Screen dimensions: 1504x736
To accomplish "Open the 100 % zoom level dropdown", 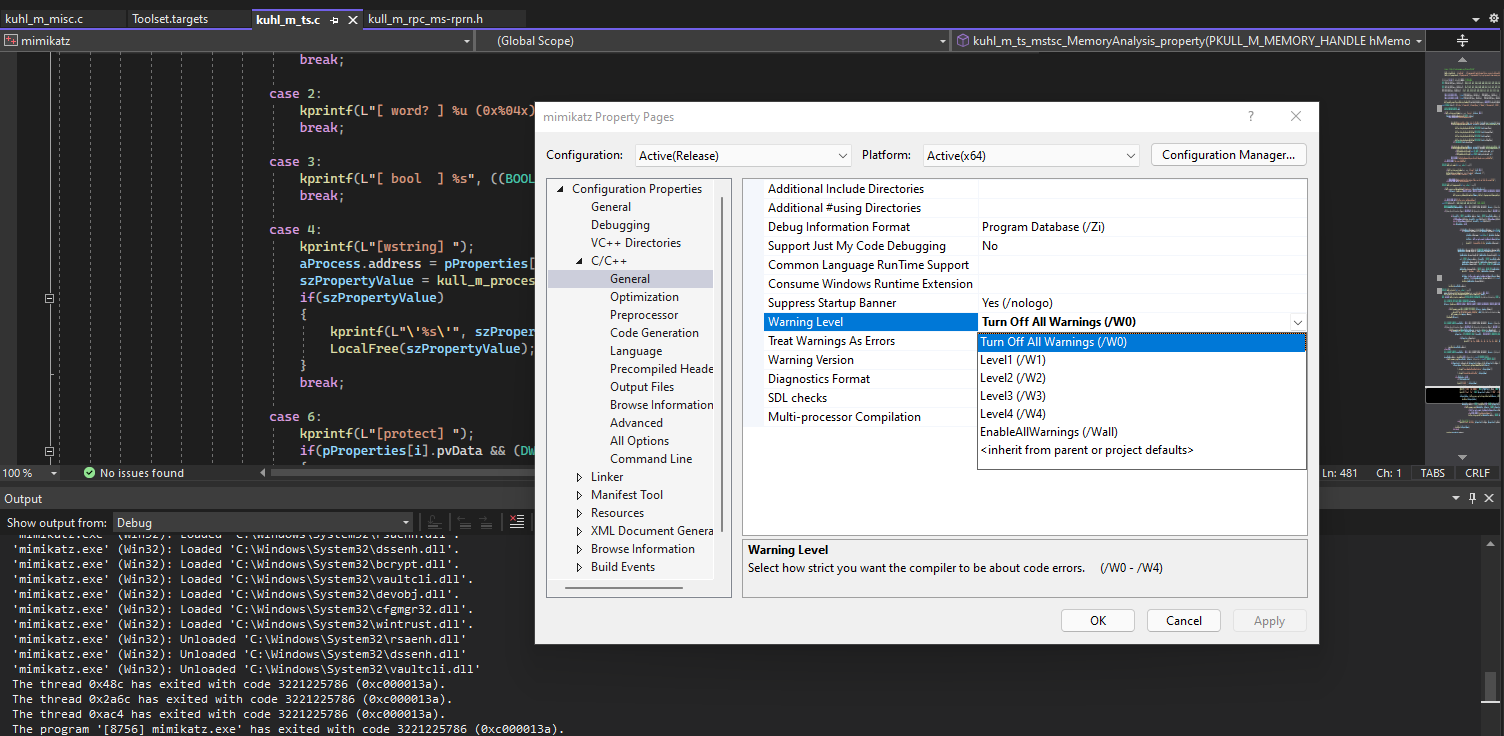I will tap(53, 473).
